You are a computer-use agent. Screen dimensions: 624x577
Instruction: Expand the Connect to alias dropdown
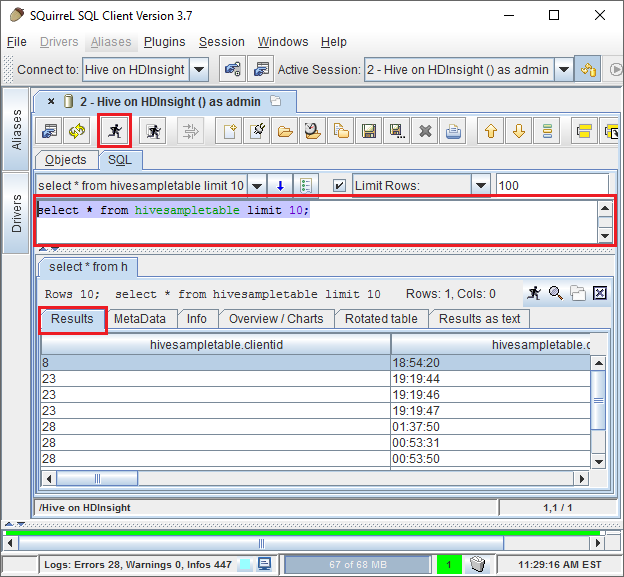pos(199,70)
